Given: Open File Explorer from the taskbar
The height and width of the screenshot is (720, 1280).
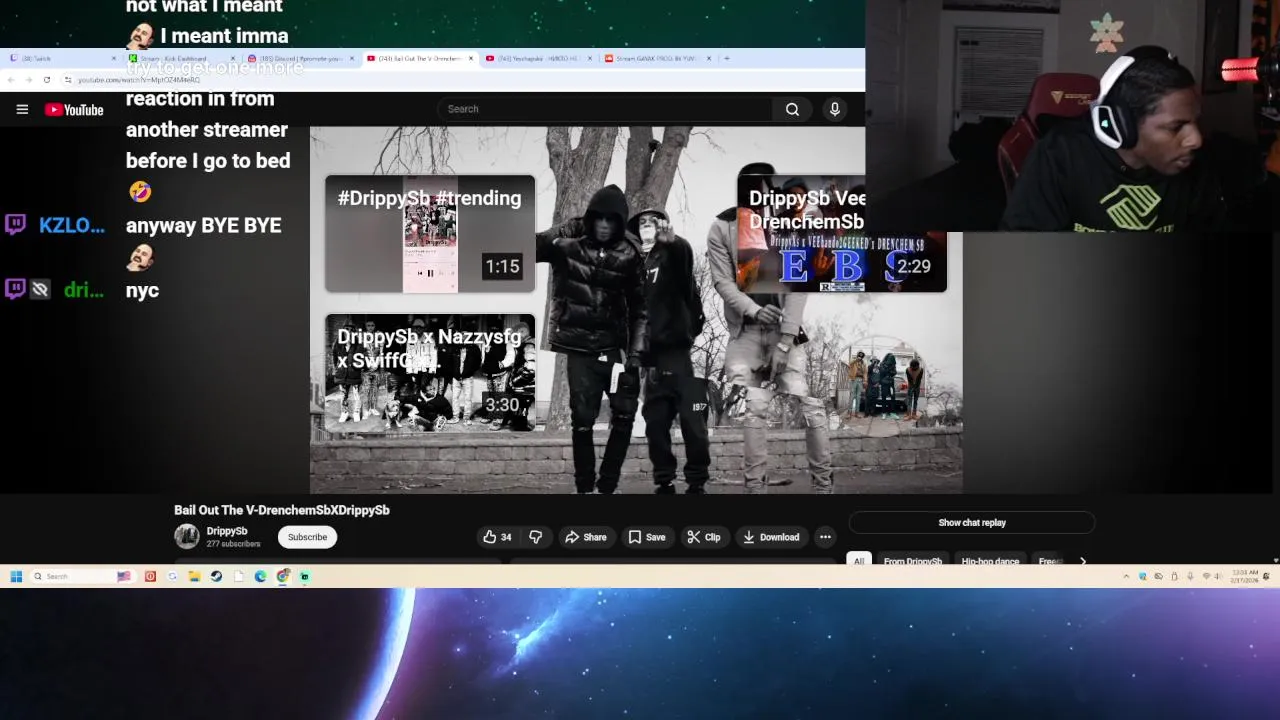Looking at the screenshot, I should (x=194, y=576).
